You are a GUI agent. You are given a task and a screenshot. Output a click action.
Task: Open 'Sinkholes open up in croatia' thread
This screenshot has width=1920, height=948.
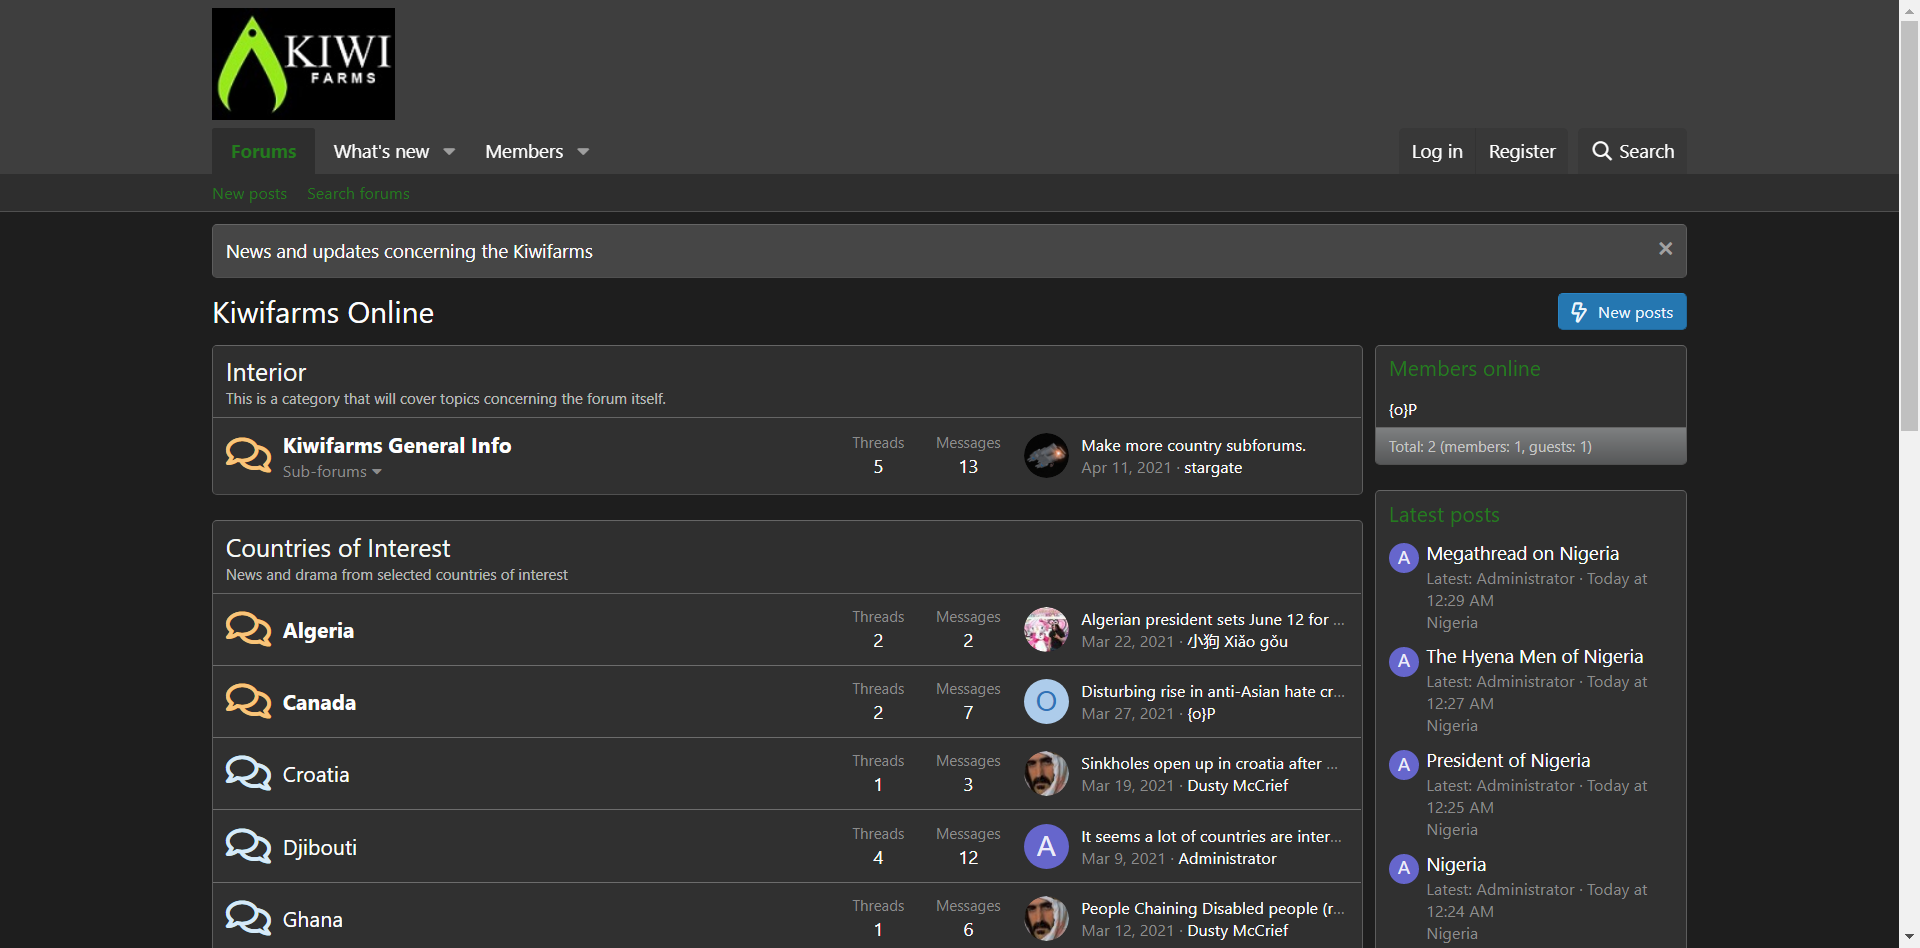[x=1209, y=764]
